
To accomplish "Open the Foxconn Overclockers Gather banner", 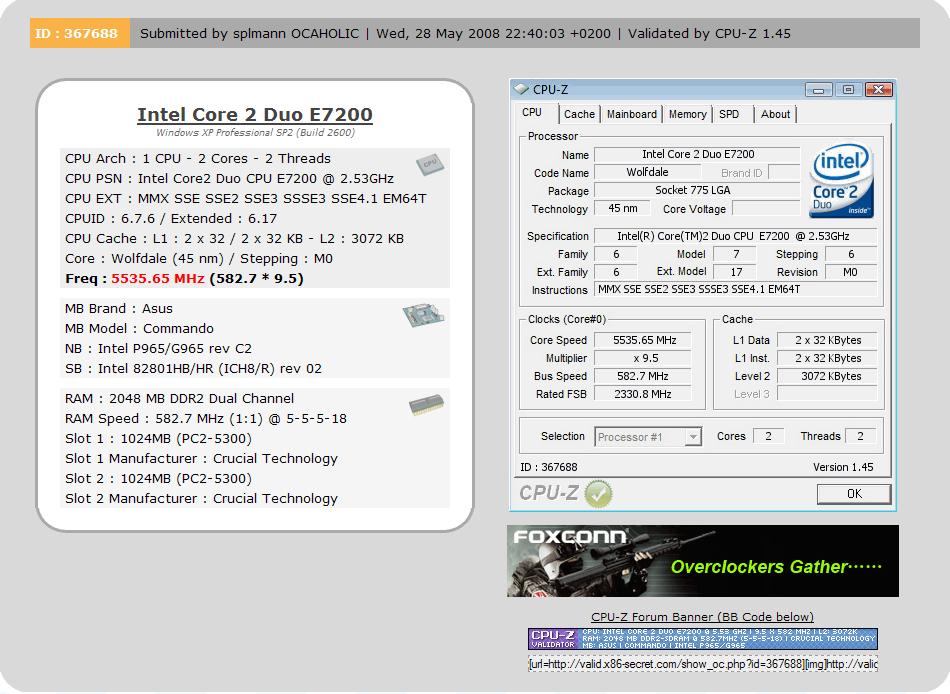I will [x=703, y=561].
